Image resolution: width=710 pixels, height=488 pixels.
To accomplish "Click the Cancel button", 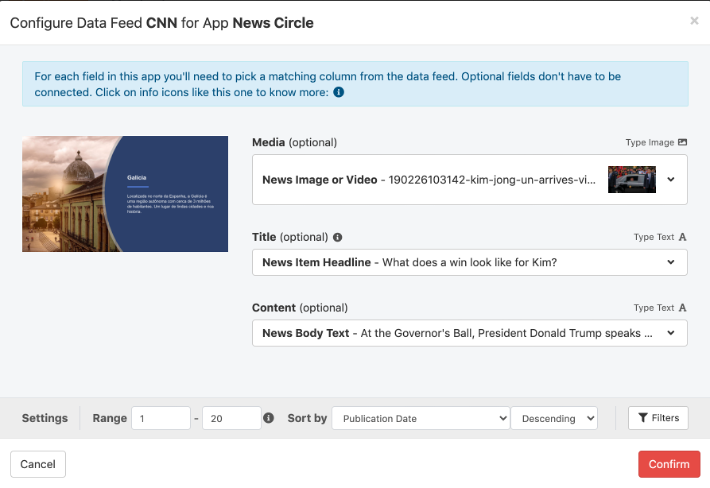I will 38,464.
